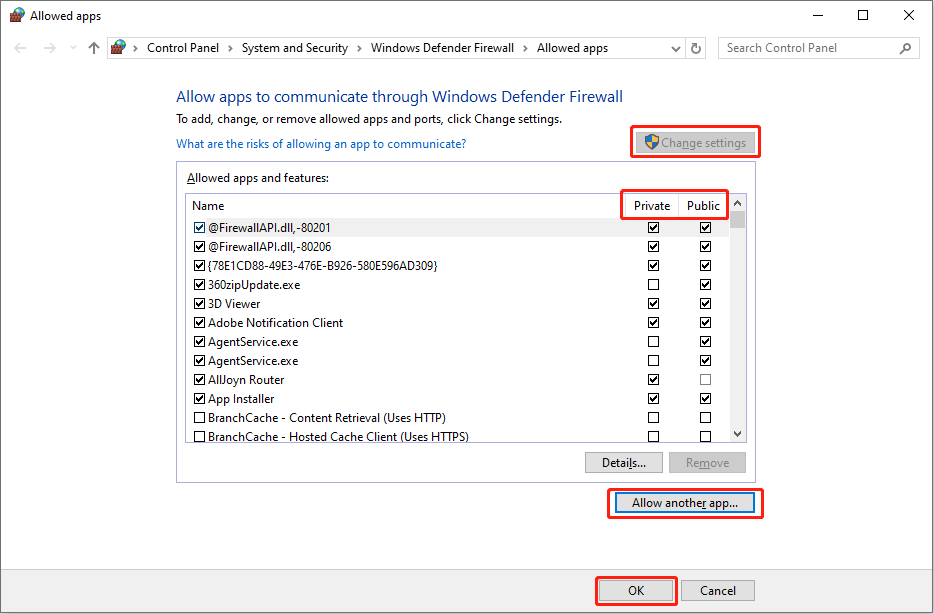934x614 pixels.
Task: Cancel the Allowed apps dialog
Action: coord(718,590)
